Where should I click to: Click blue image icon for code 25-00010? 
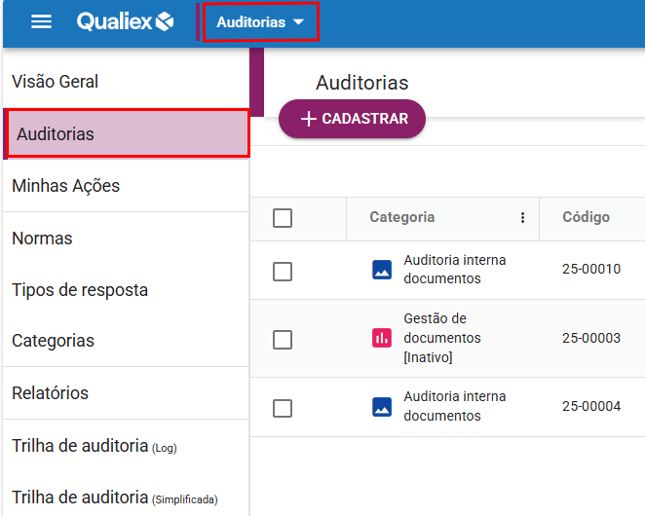coord(381,270)
